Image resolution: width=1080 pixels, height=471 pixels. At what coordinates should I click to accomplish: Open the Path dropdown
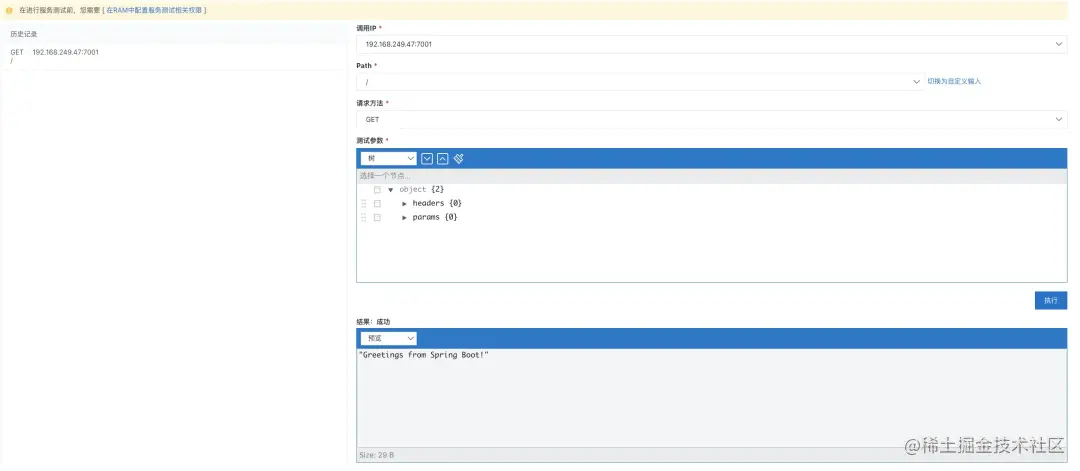click(640, 81)
